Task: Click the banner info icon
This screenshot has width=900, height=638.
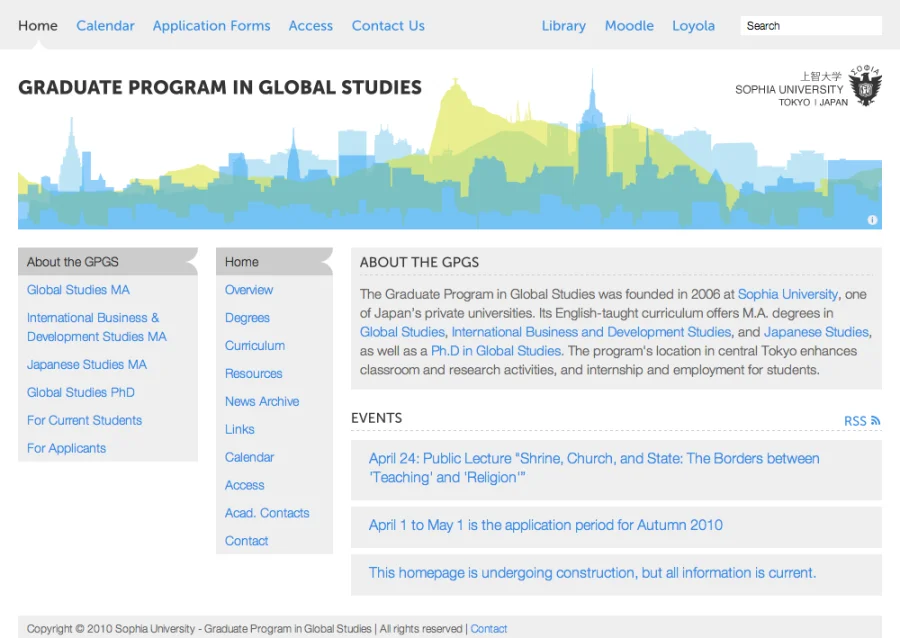Action: coord(872,220)
